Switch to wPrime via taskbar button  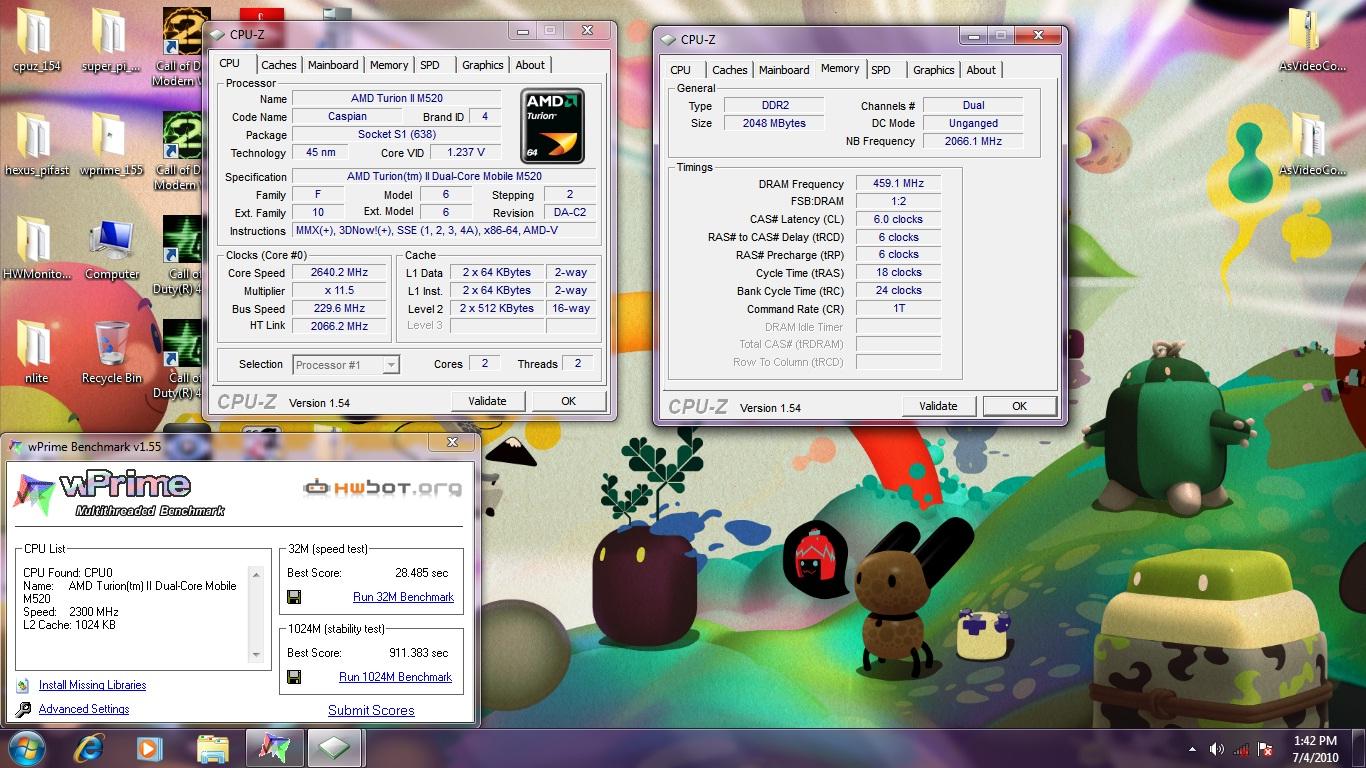click(274, 748)
